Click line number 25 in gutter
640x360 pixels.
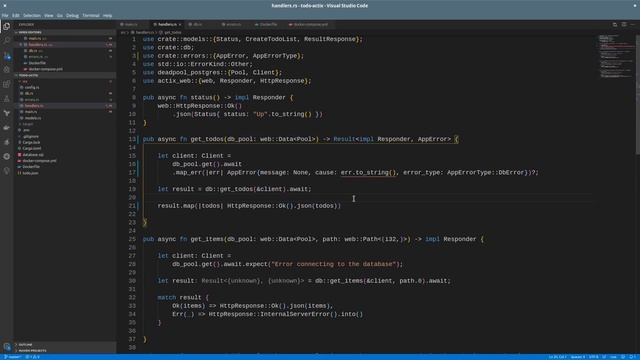tap(132, 239)
